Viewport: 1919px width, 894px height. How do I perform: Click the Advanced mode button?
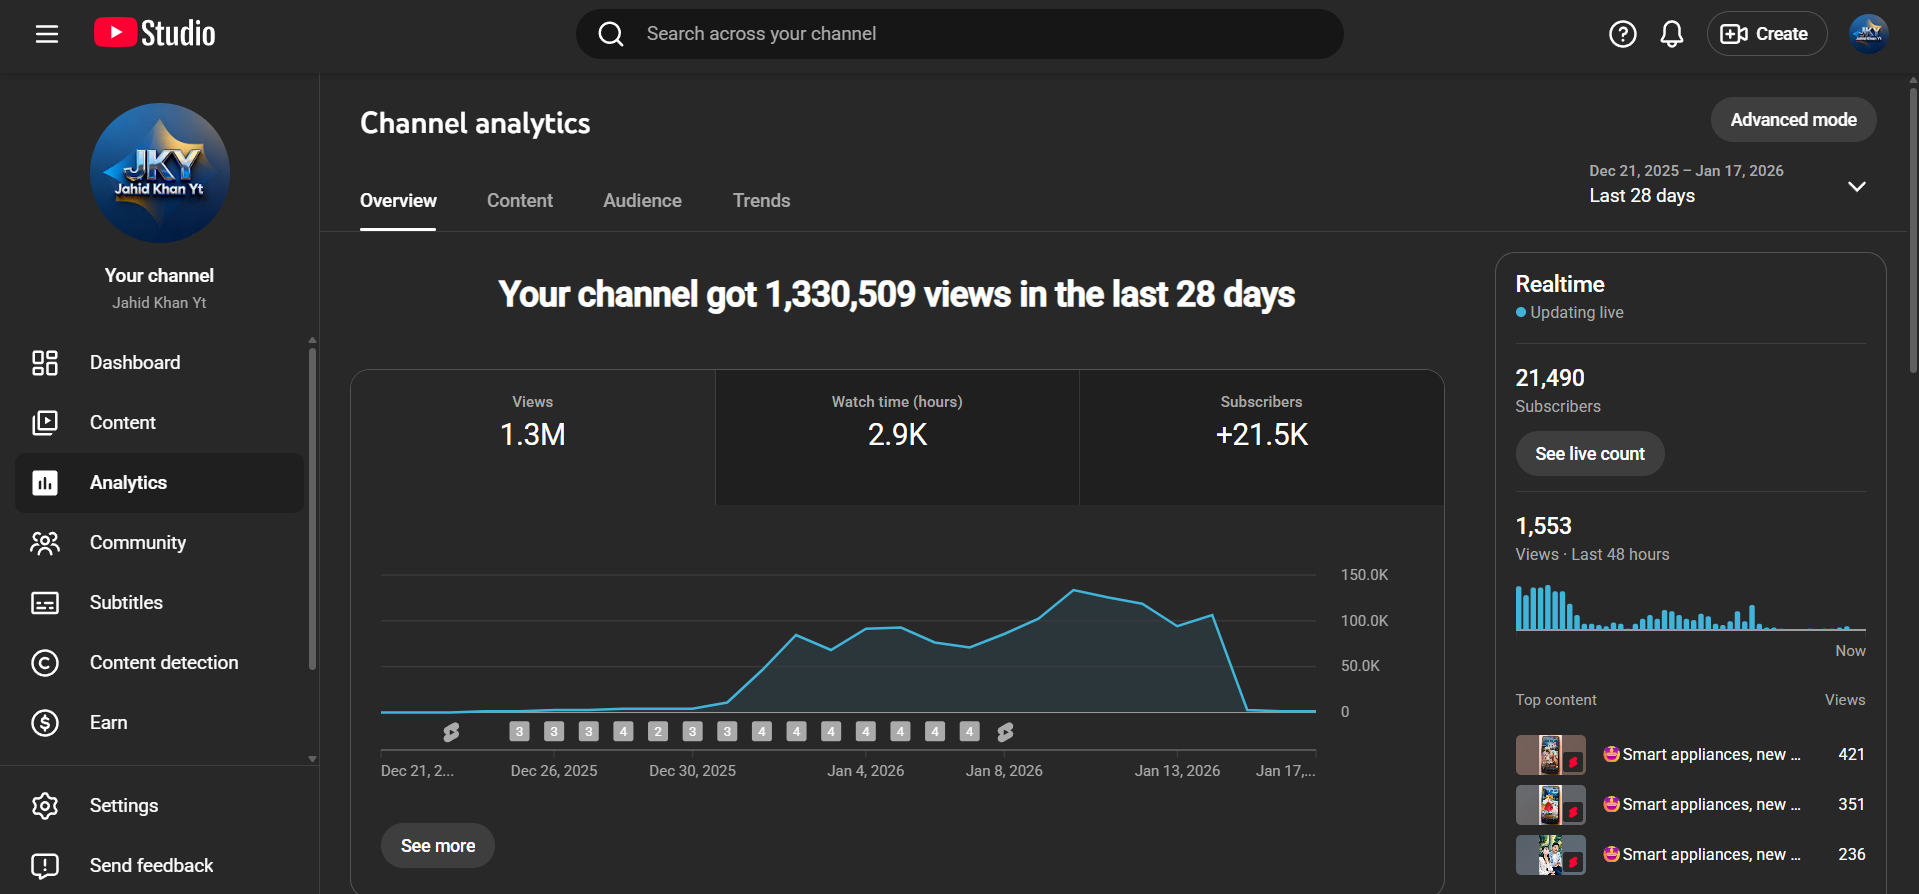[x=1792, y=120]
